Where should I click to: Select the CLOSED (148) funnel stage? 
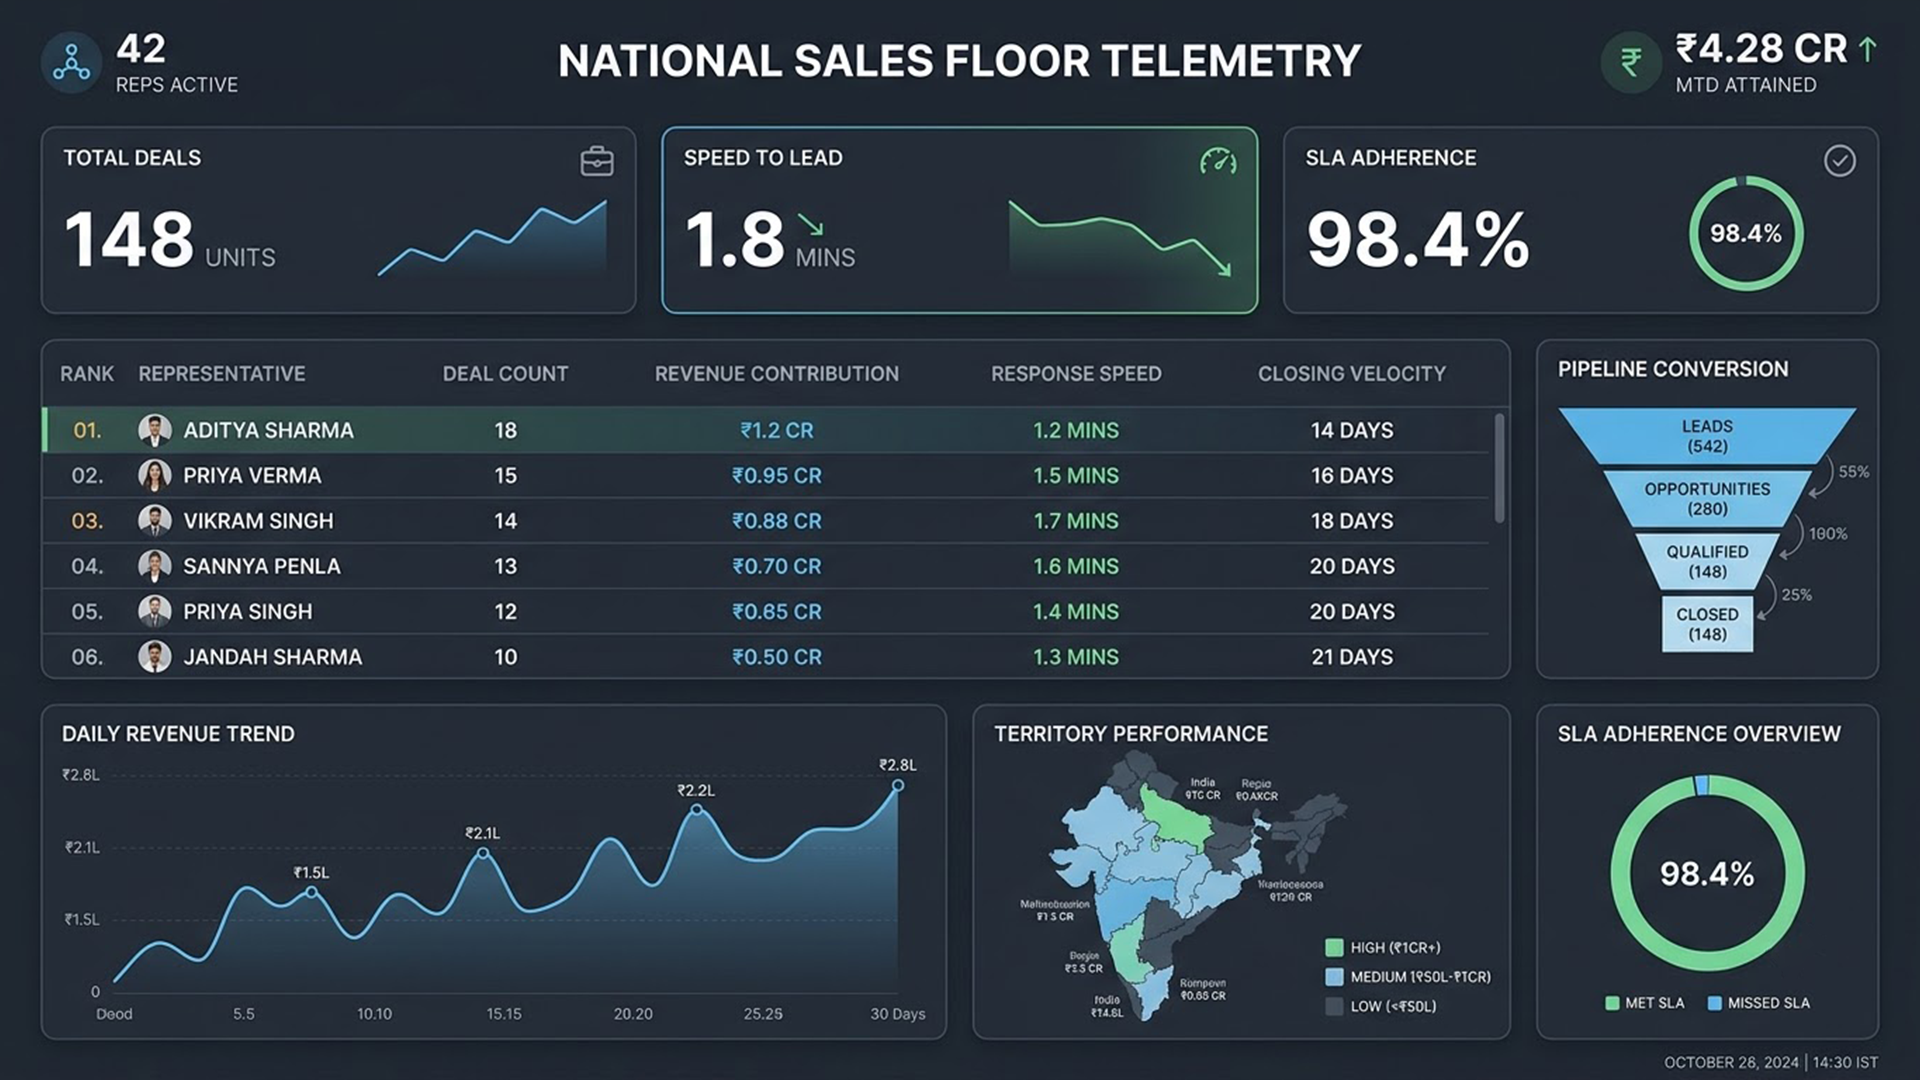point(1707,624)
